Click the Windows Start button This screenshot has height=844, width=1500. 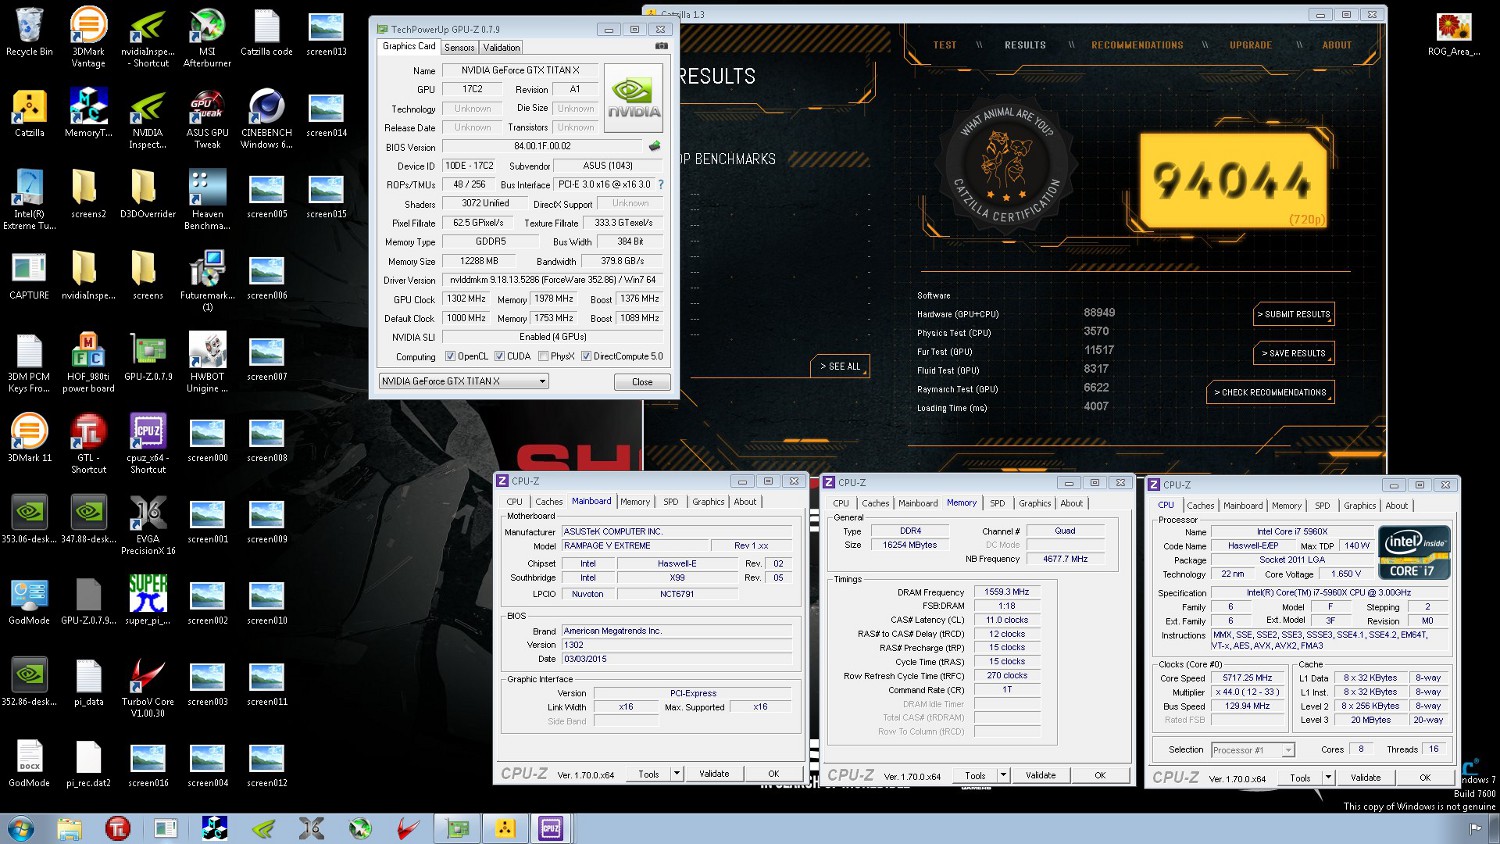20,828
